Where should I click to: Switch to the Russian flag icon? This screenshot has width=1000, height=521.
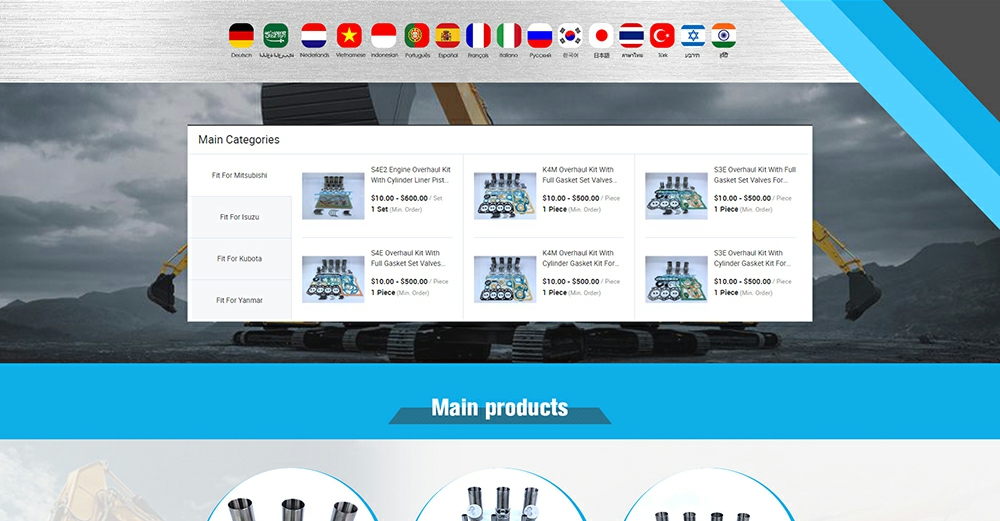540,36
